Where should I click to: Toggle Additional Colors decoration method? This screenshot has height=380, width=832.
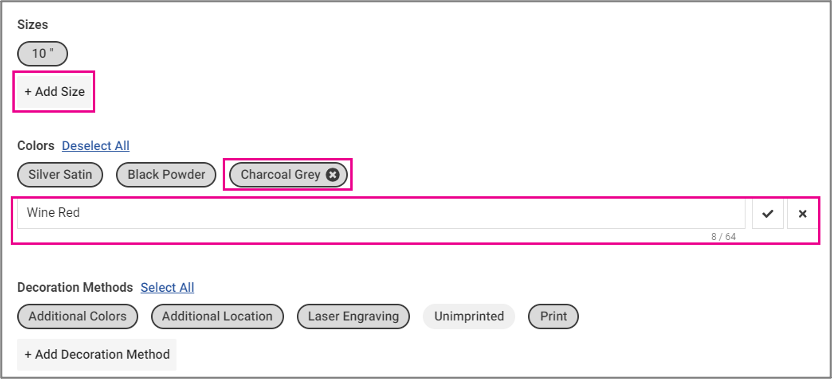click(x=77, y=316)
